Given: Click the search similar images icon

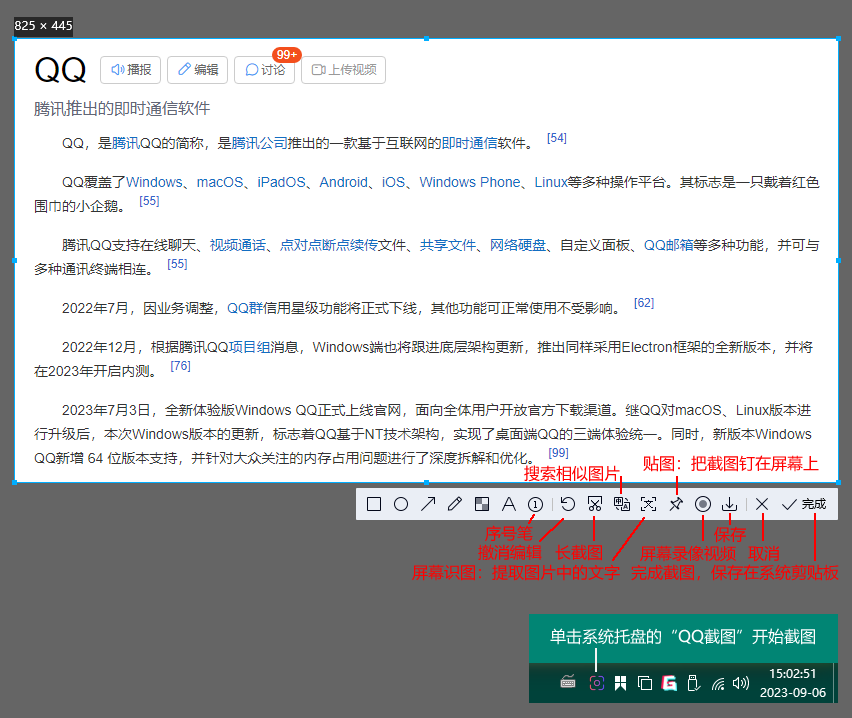Looking at the screenshot, I should coord(622,504).
